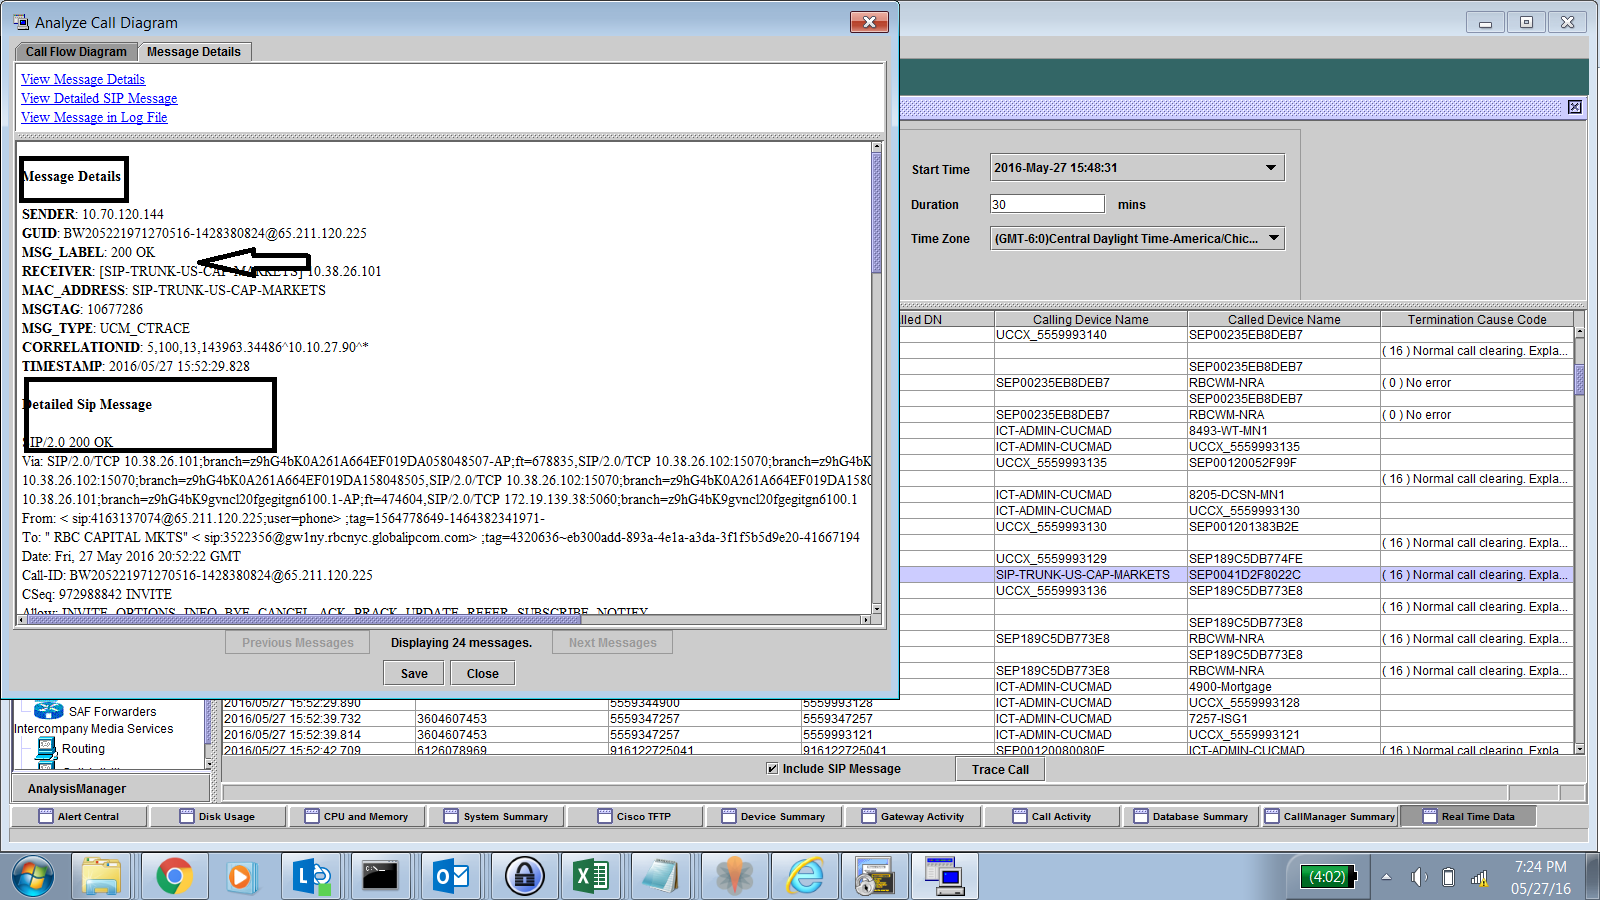Open System Summary tab

[496, 816]
